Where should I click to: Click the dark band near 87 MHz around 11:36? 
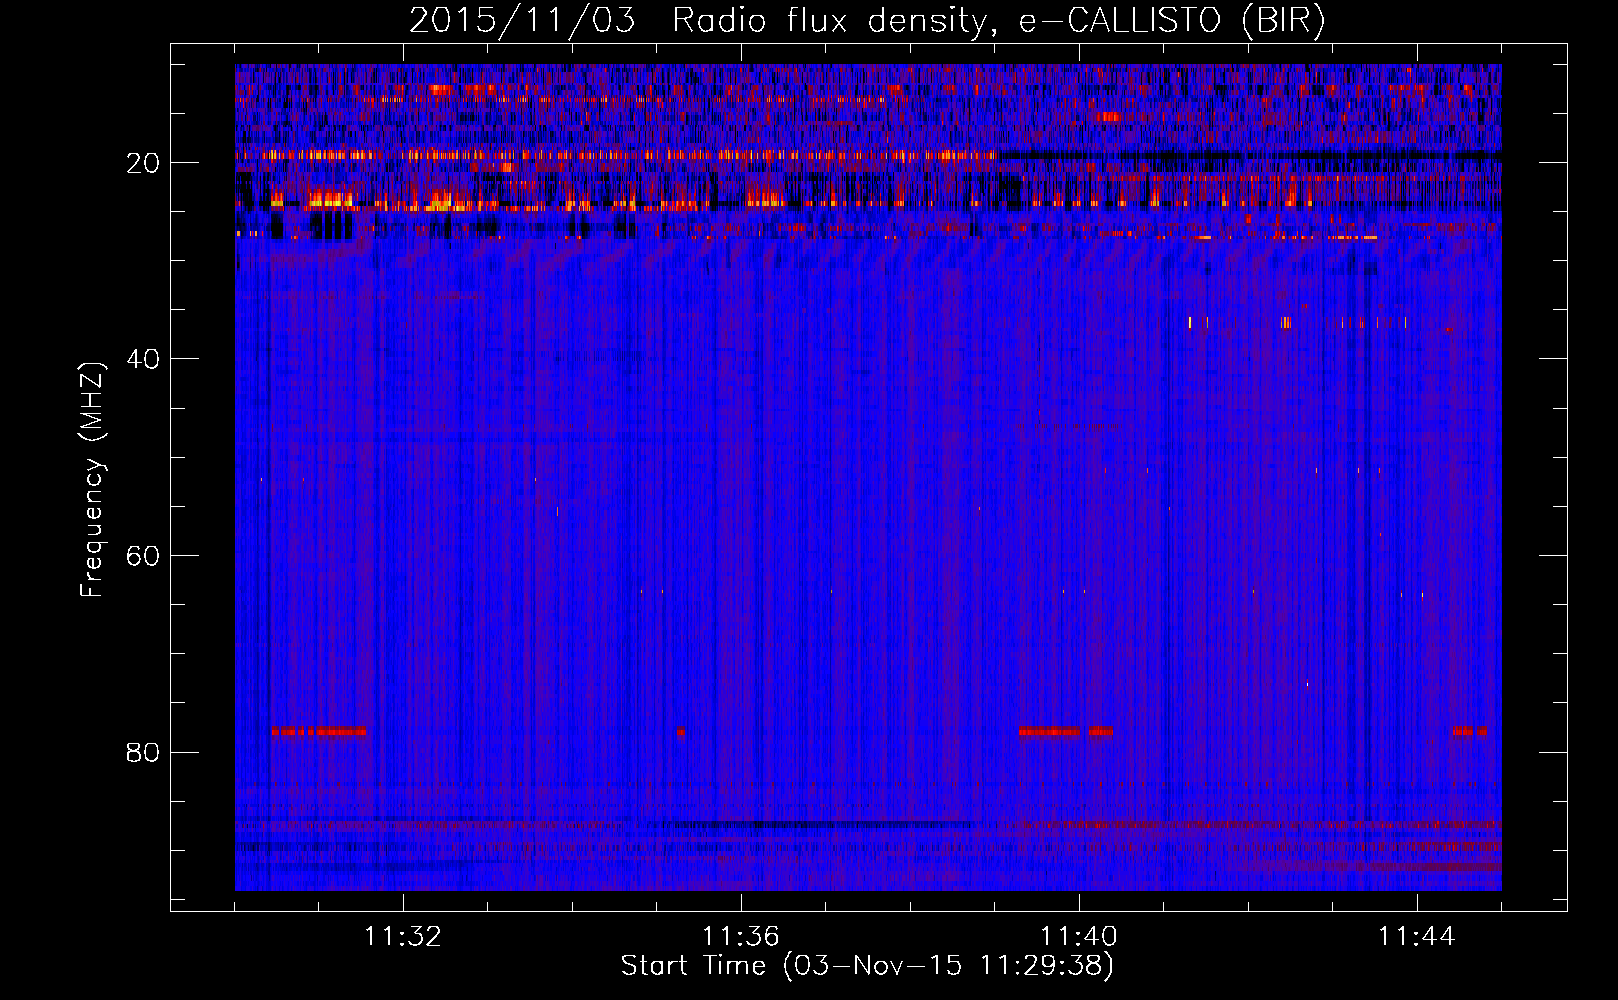(x=820, y=825)
